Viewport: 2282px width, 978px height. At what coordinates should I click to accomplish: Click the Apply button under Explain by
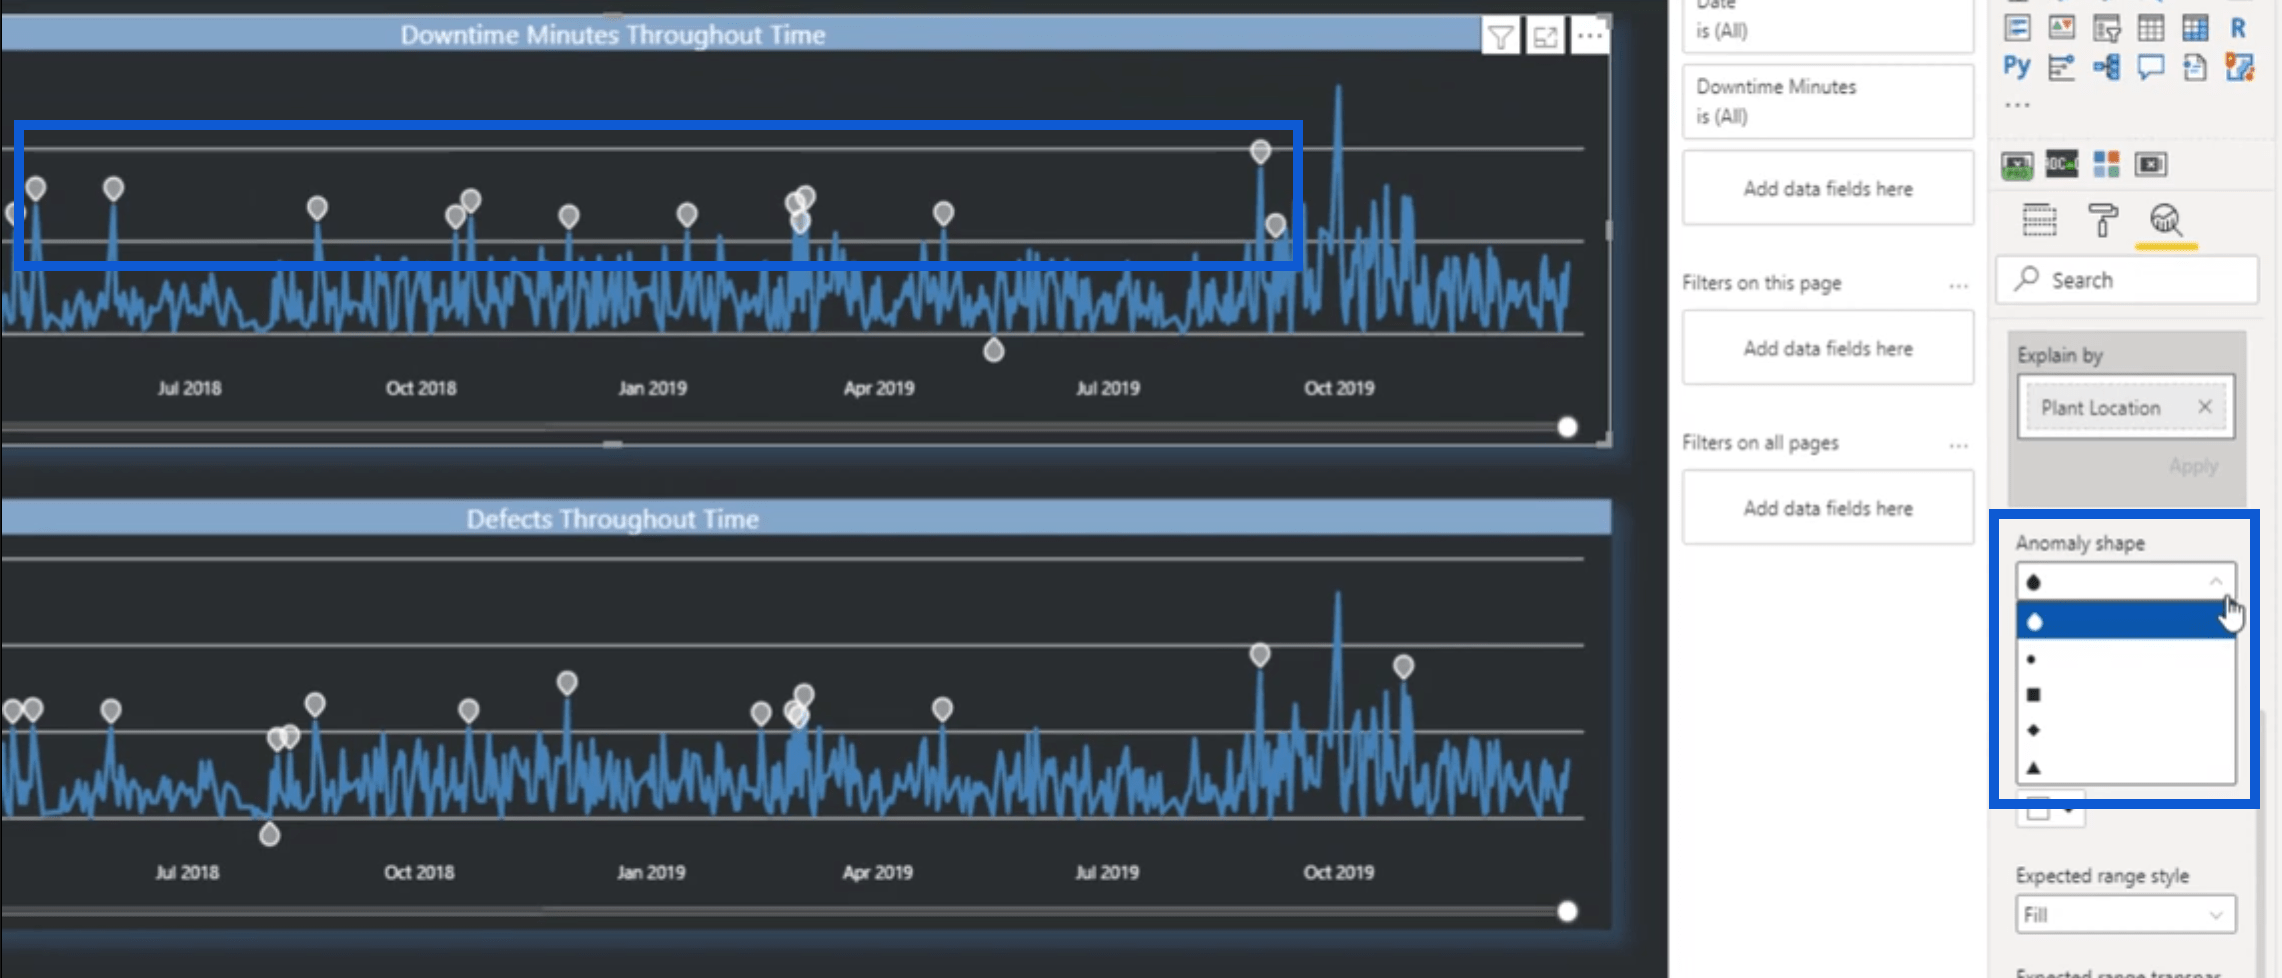click(x=2193, y=466)
